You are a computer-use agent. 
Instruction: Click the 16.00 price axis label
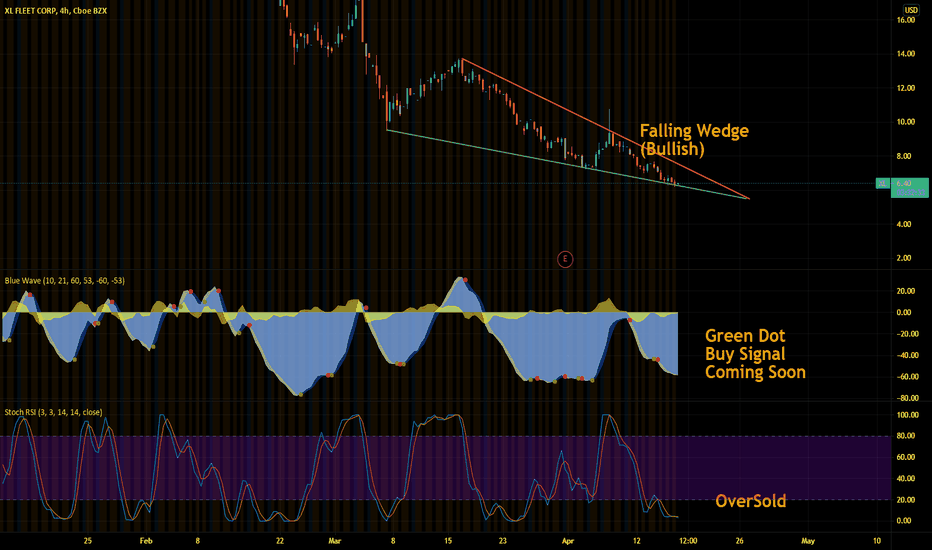906,20
